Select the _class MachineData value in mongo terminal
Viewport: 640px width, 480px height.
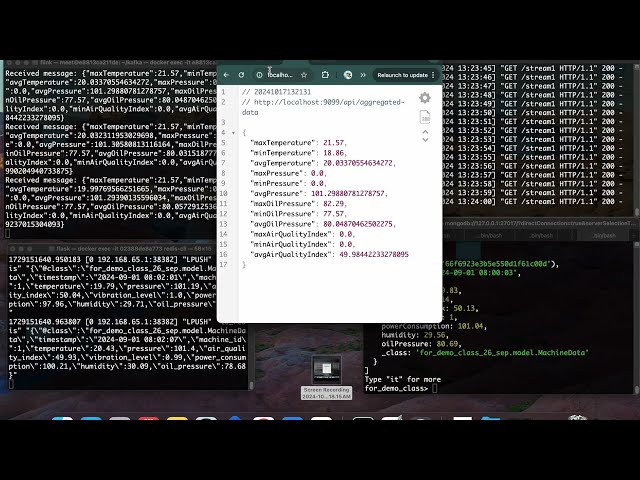(x=502, y=353)
